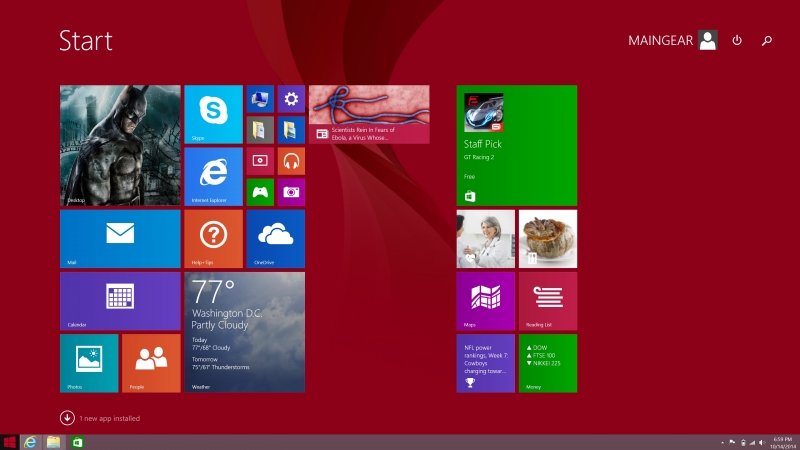800x450 pixels.
Task: Open the Mail tile
Action: coord(120,239)
